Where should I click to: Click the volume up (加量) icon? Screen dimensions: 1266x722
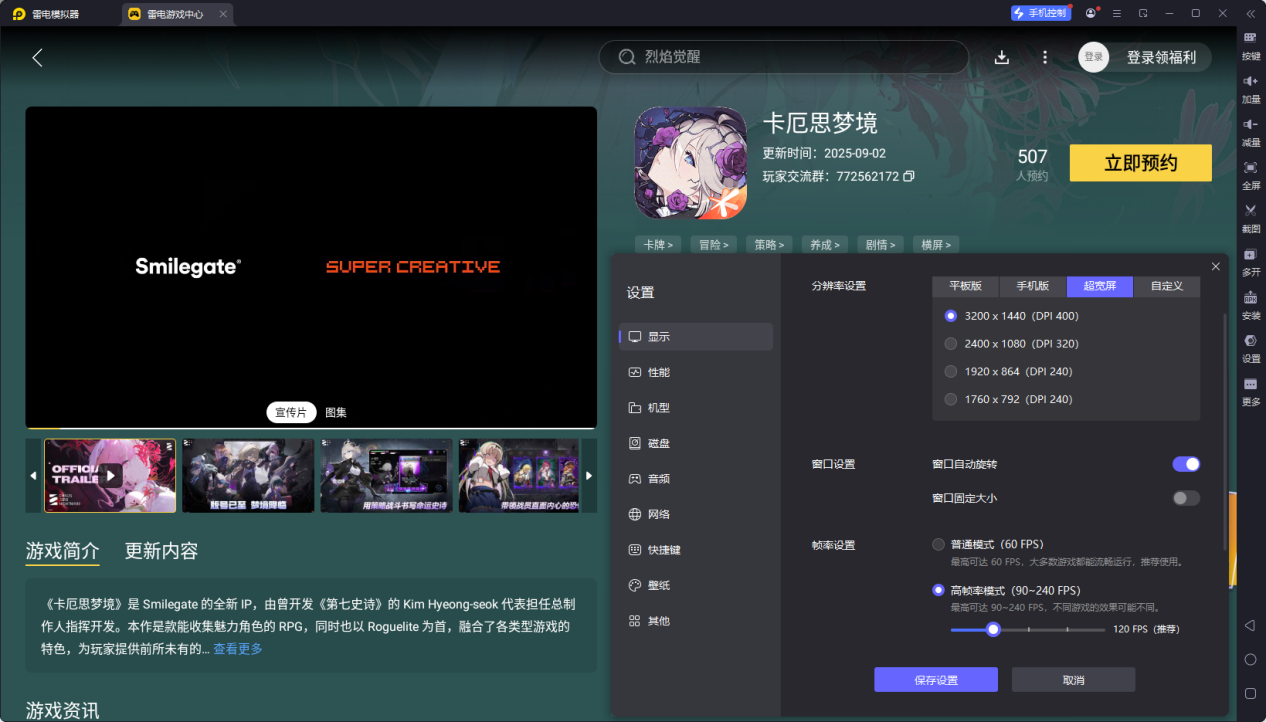pyautogui.click(x=1250, y=81)
